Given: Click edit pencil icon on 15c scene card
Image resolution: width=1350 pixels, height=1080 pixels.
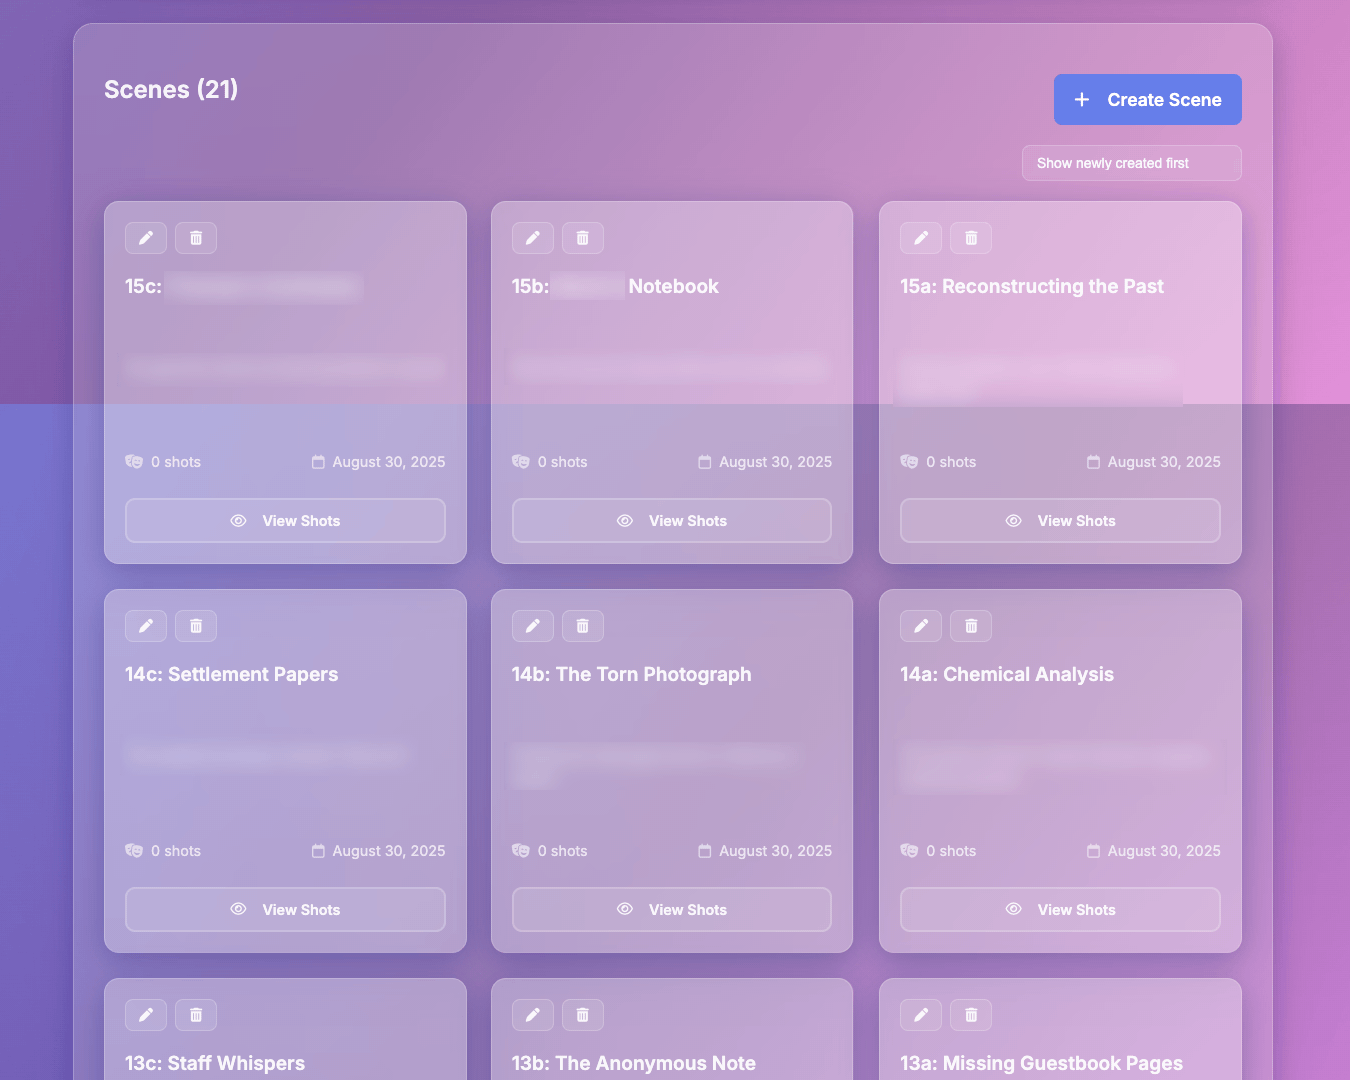Looking at the screenshot, I should [146, 238].
